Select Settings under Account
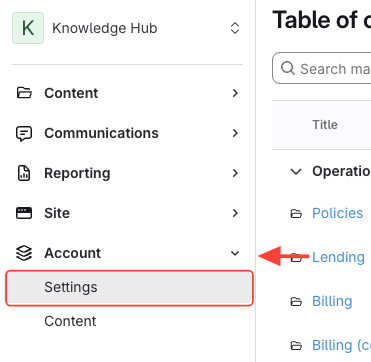Image resolution: width=371 pixels, height=362 pixels. coord(129,288)
